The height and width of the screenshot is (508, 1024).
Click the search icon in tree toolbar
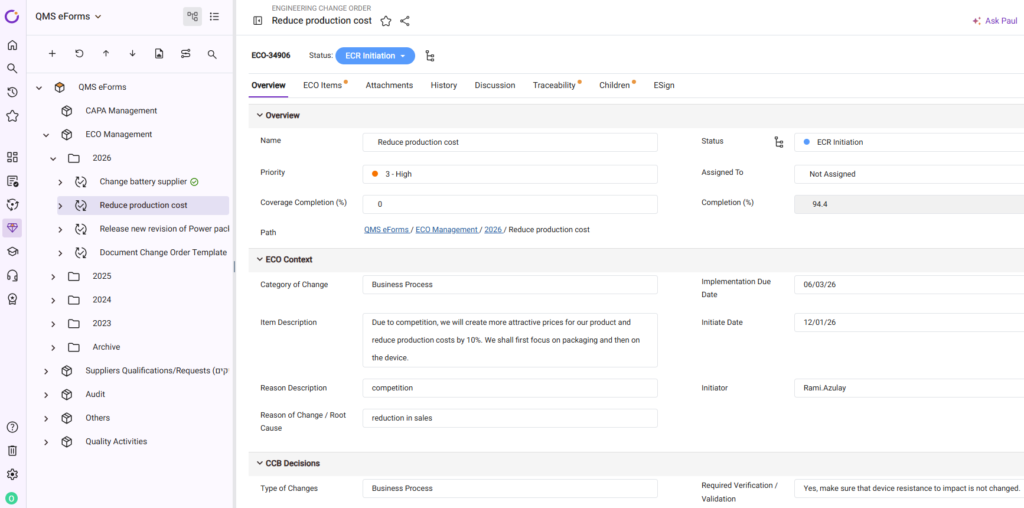212,54
